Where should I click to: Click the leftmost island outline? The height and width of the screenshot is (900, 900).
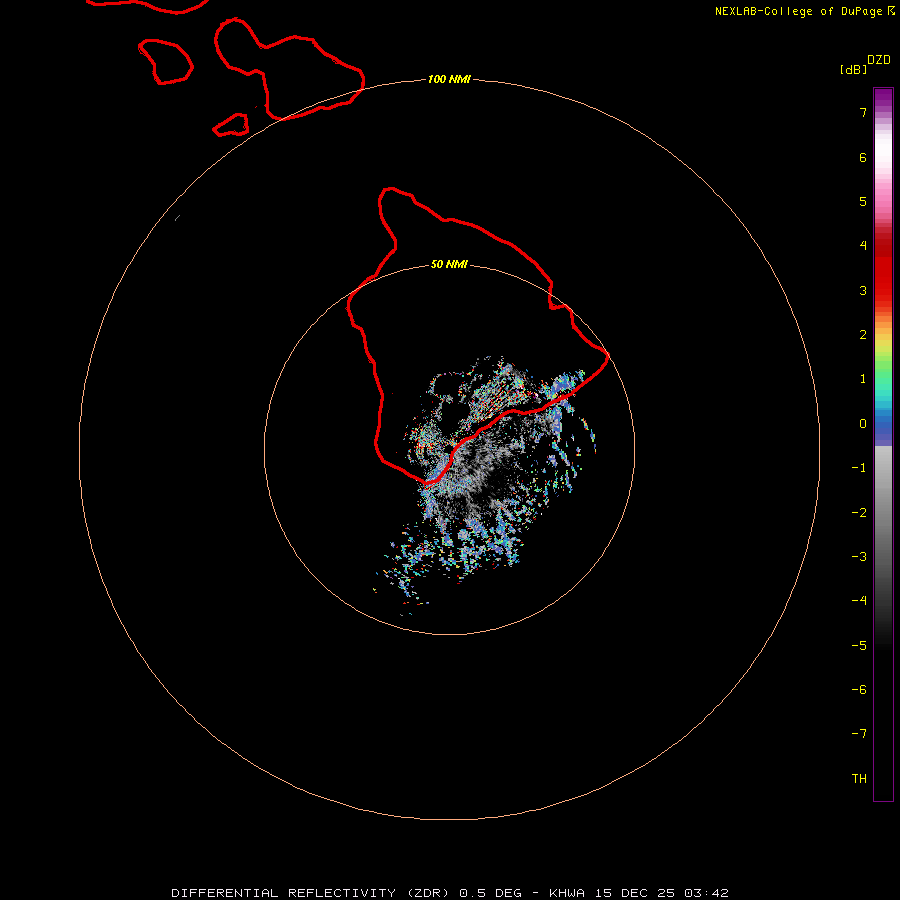[x=166, y=62]
